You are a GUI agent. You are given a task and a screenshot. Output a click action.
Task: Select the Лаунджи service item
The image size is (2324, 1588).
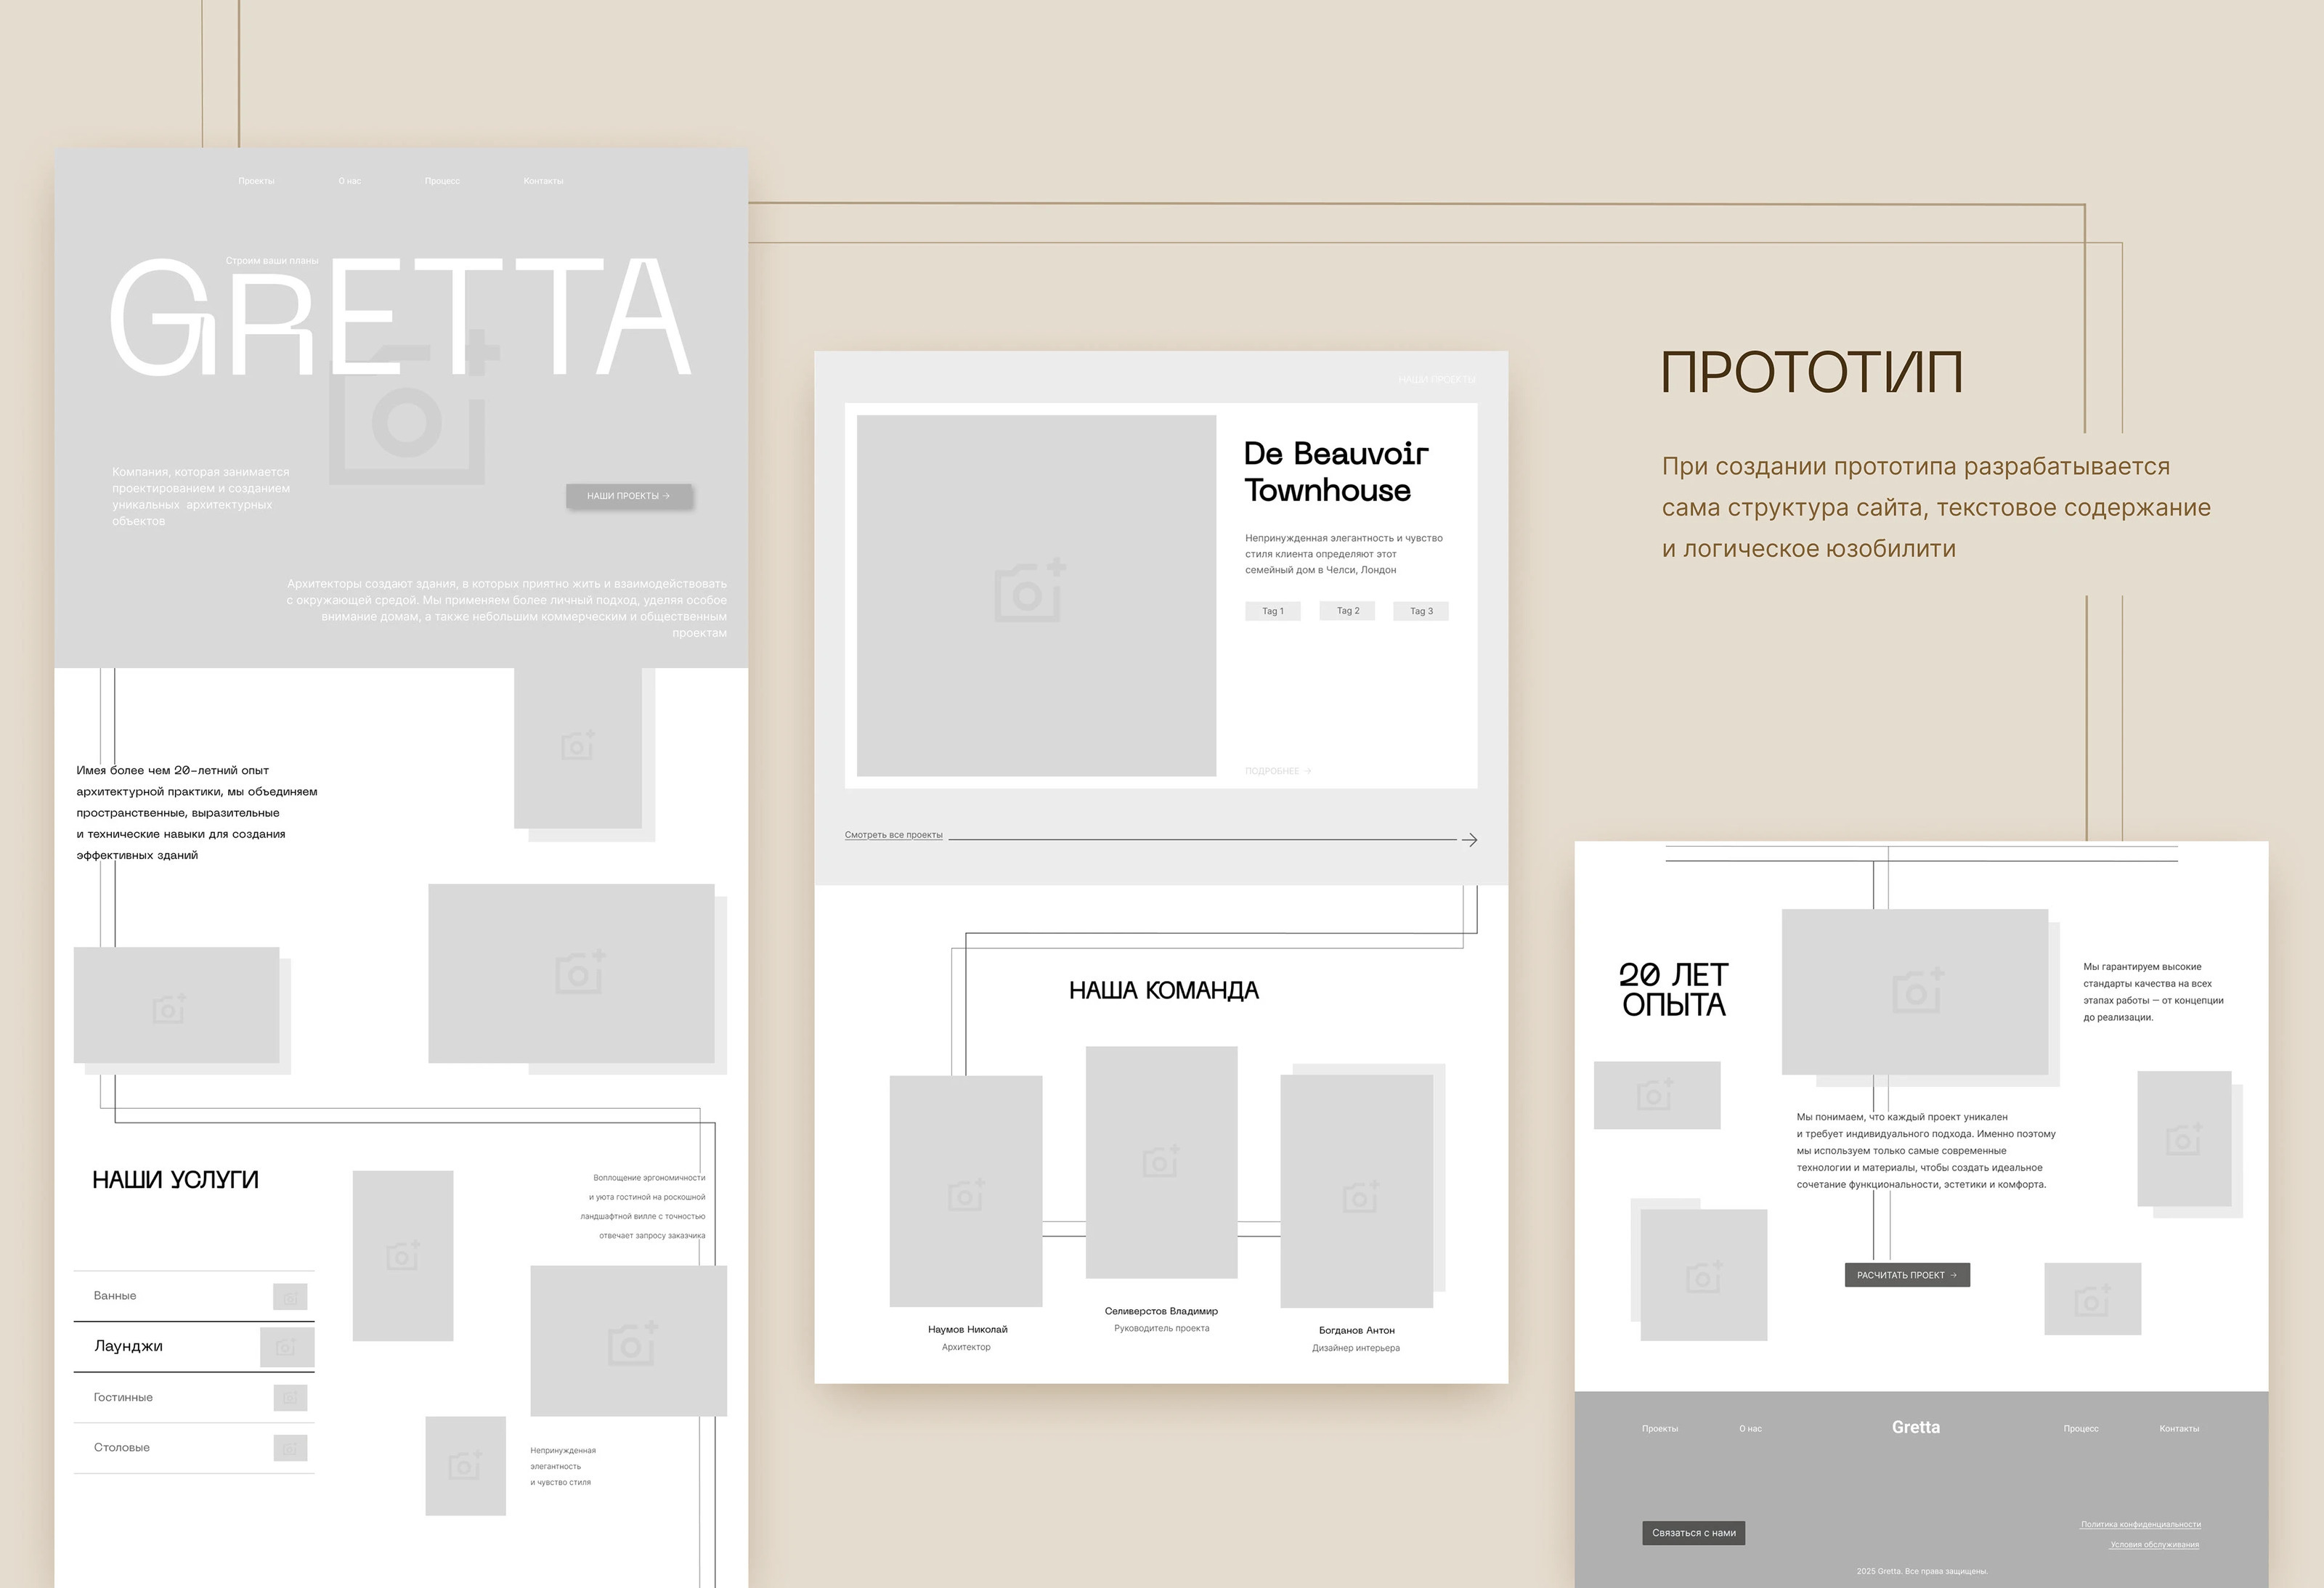click(x=128, y=1346)
